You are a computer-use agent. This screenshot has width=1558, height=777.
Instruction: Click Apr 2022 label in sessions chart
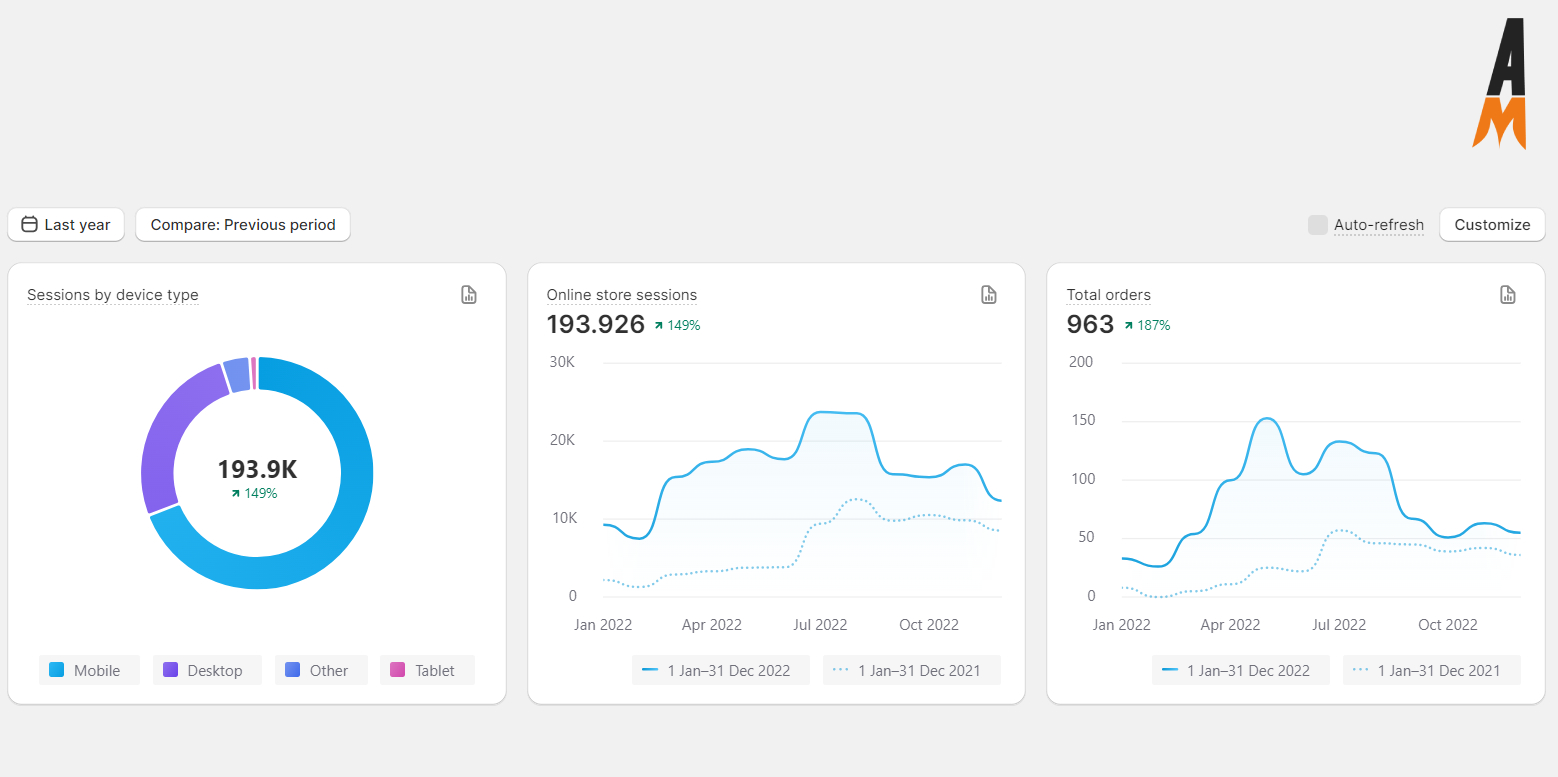(712, 625)
